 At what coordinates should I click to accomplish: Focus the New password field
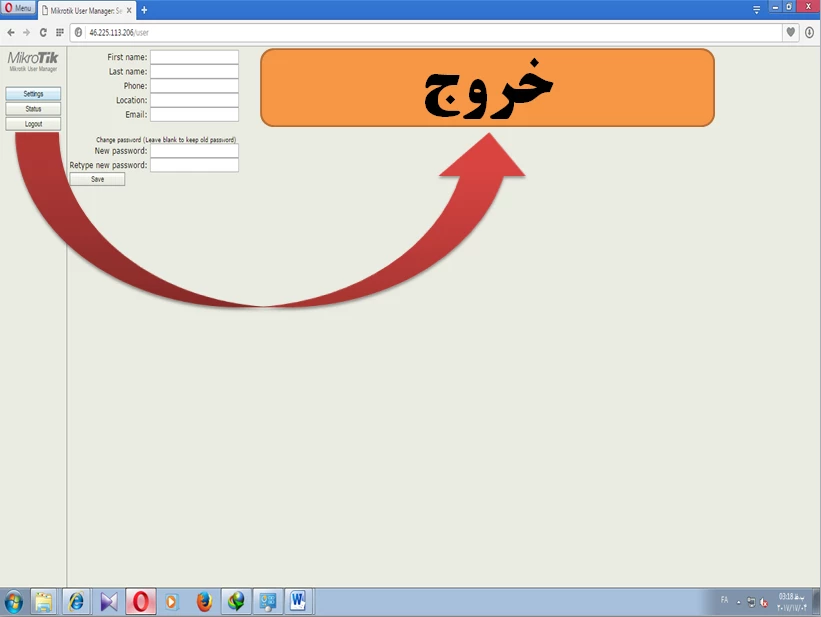194,151
